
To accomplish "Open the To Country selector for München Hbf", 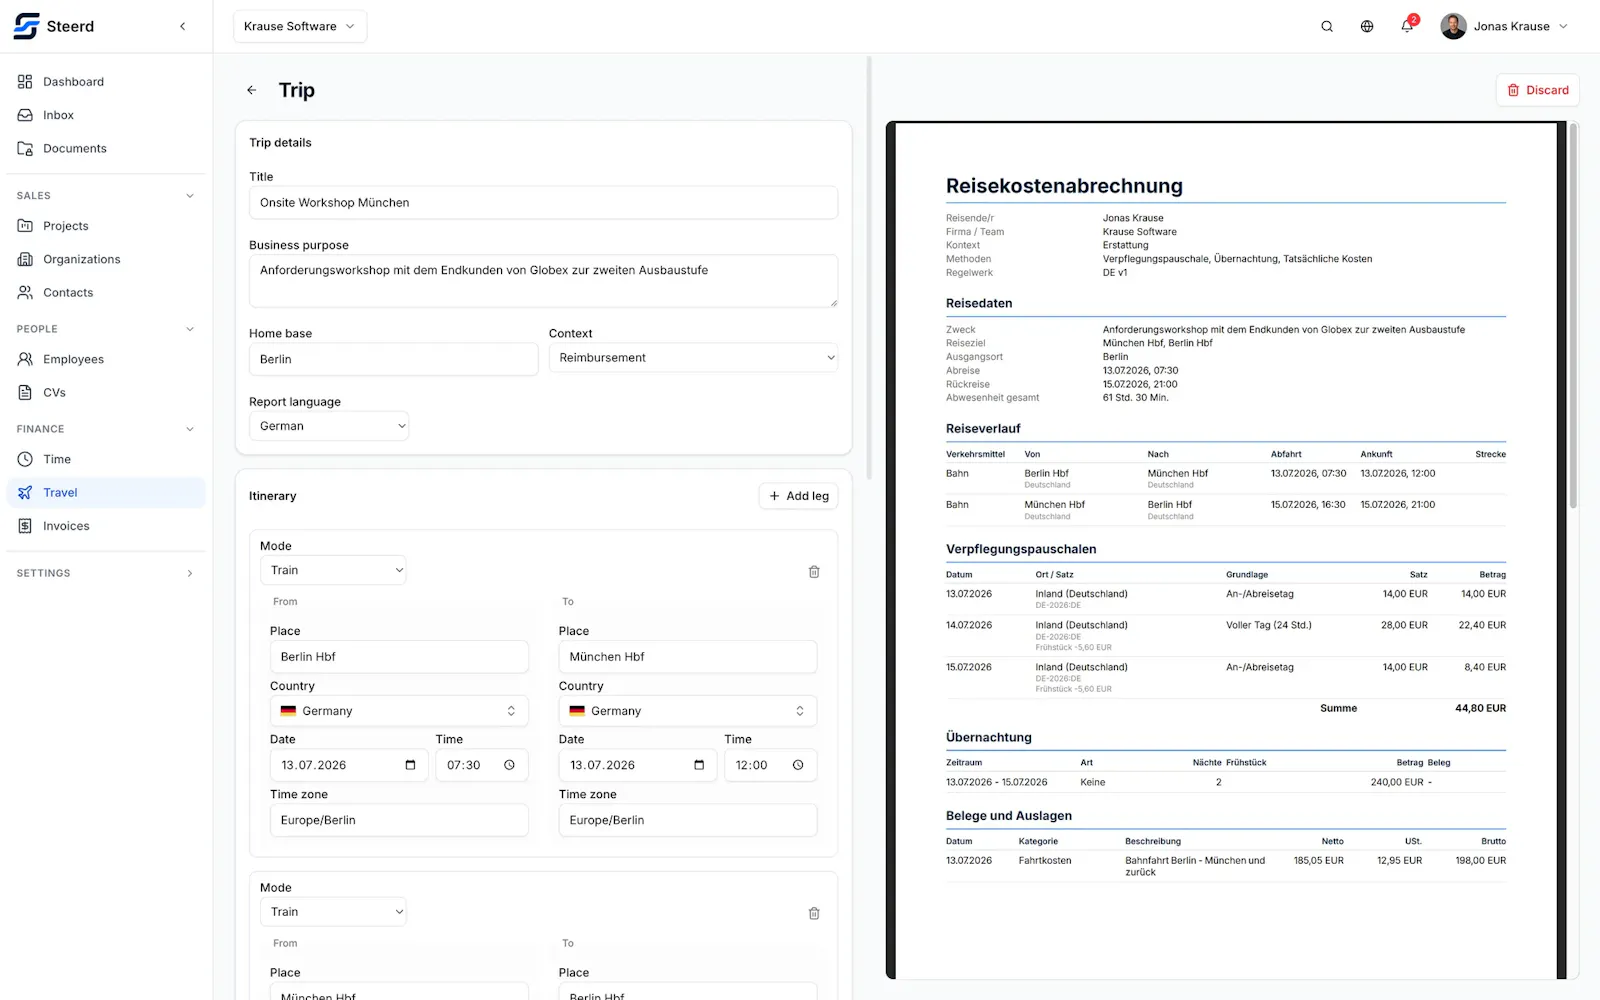I will [x=688, y=711].
